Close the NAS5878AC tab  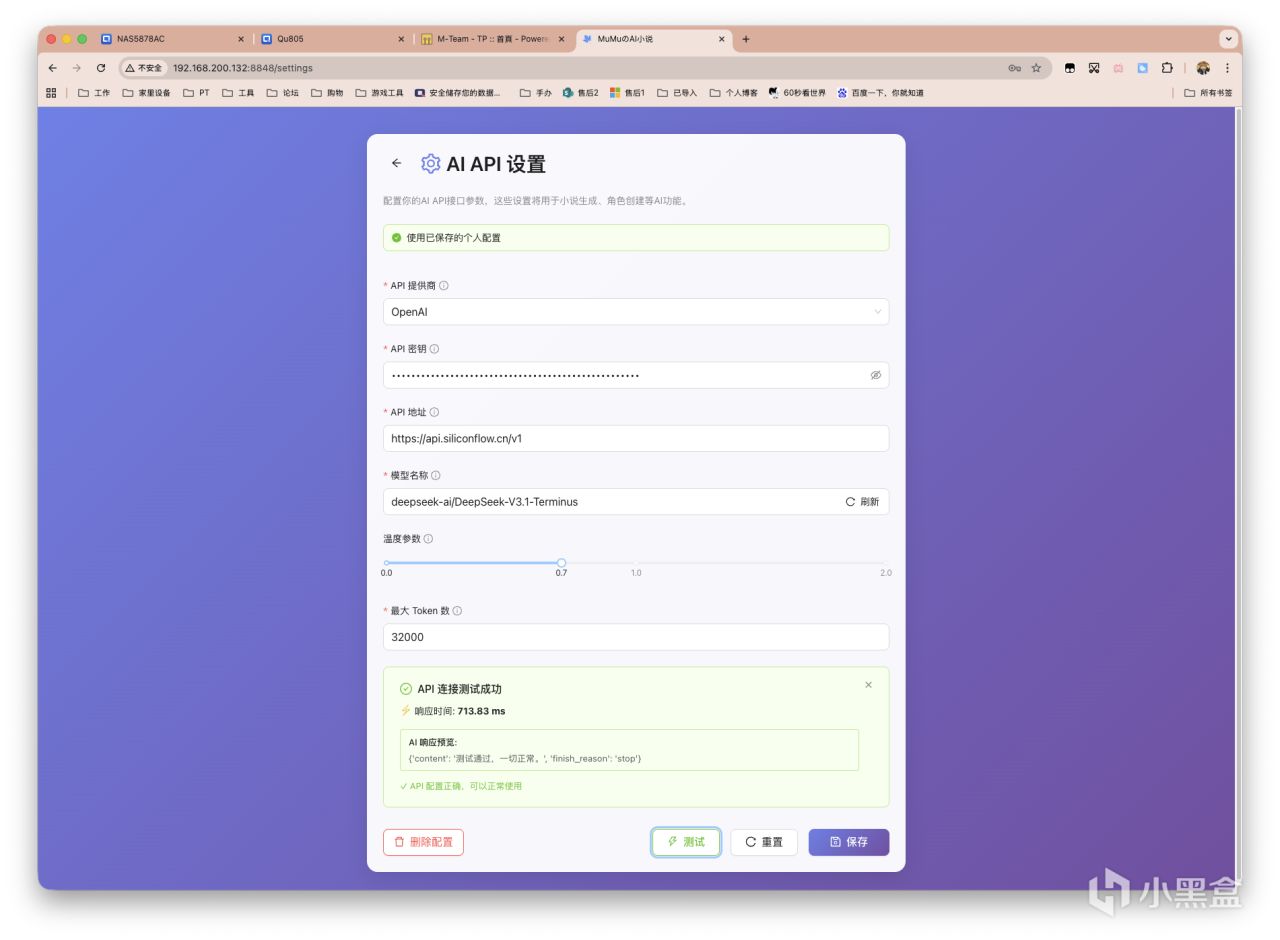click(x=241, y=39)
